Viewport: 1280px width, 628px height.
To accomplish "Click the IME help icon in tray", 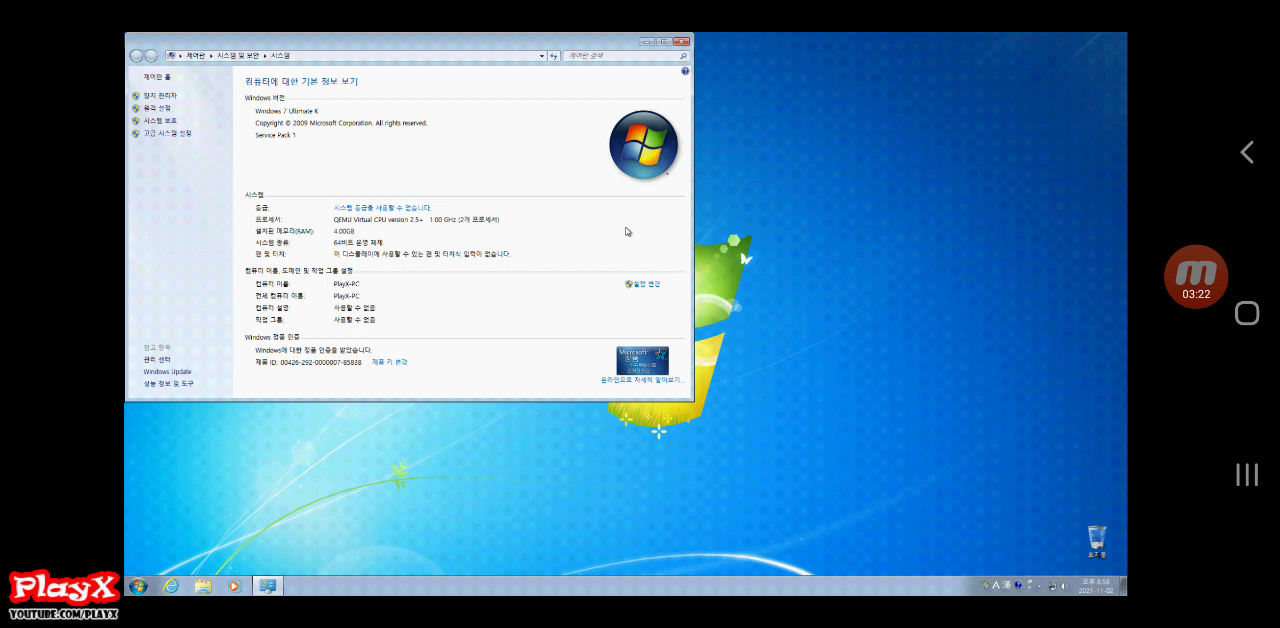I will click(1018, 585).
